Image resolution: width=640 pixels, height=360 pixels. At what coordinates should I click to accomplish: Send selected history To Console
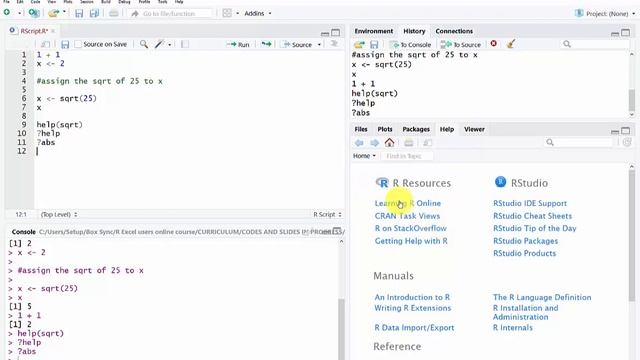(411, 44)
